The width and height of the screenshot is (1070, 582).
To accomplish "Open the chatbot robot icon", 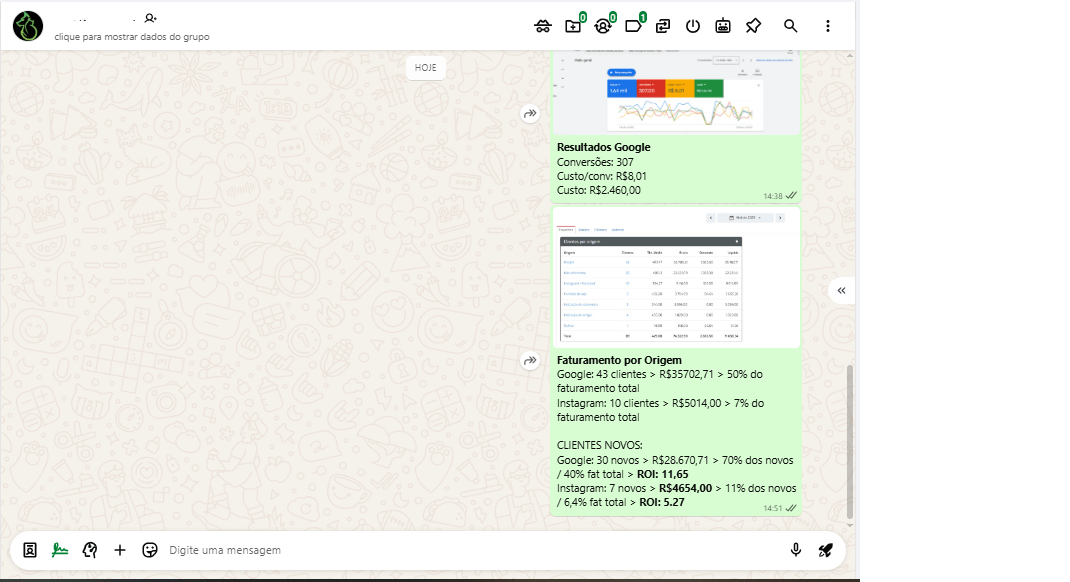I will pos(723,26).
